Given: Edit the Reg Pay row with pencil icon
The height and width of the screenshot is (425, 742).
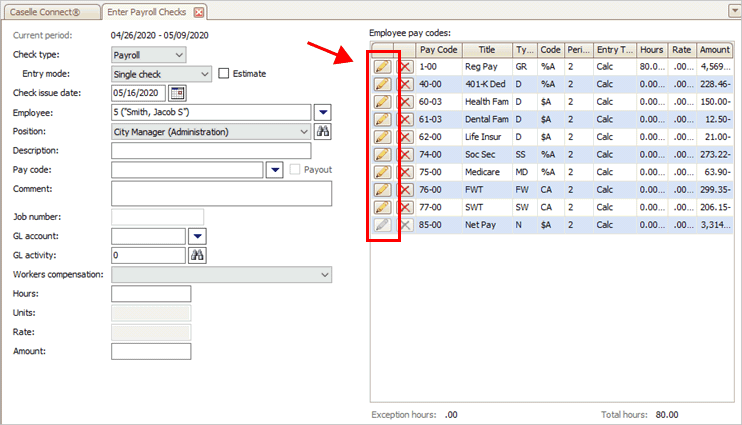Looking at the screenshot, I should (x=382, y=67).
